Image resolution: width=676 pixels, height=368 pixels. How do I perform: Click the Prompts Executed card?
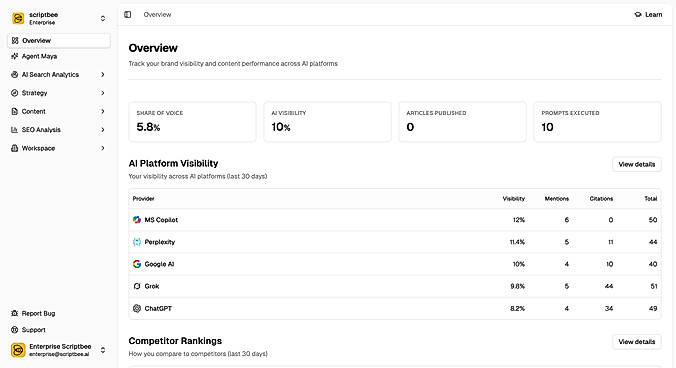point(598,122)
